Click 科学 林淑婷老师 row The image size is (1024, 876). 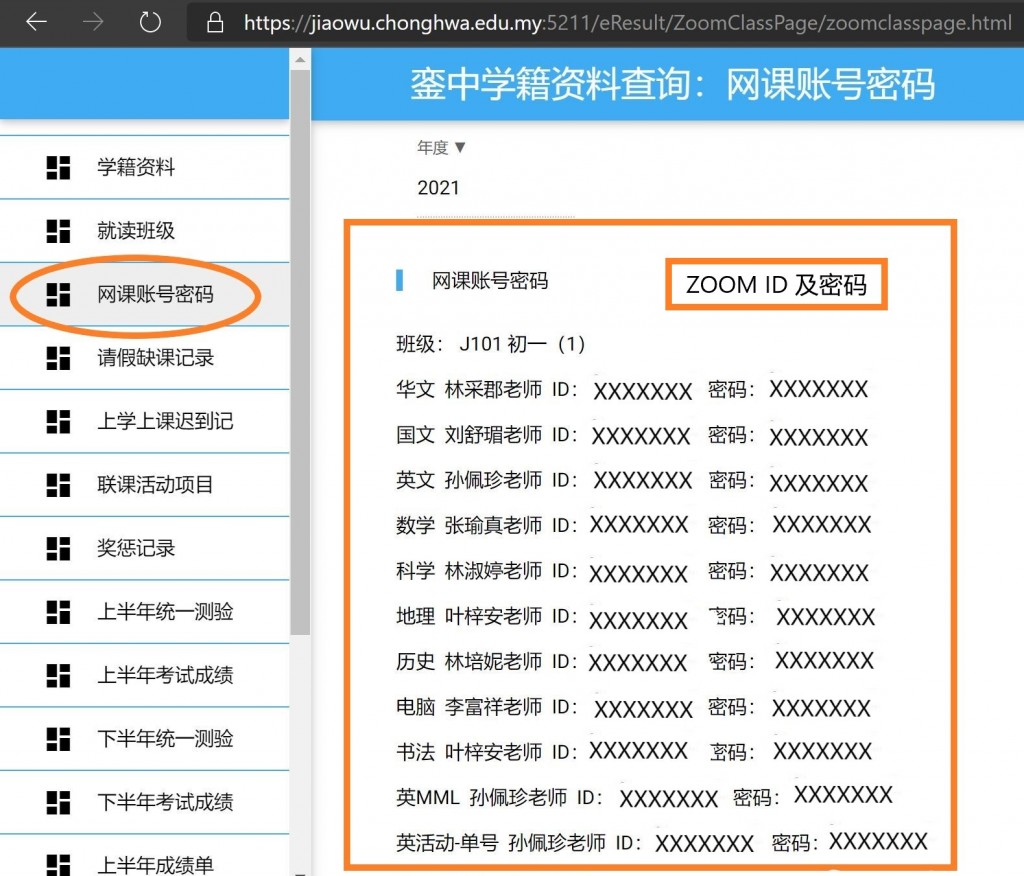(632, 572)
